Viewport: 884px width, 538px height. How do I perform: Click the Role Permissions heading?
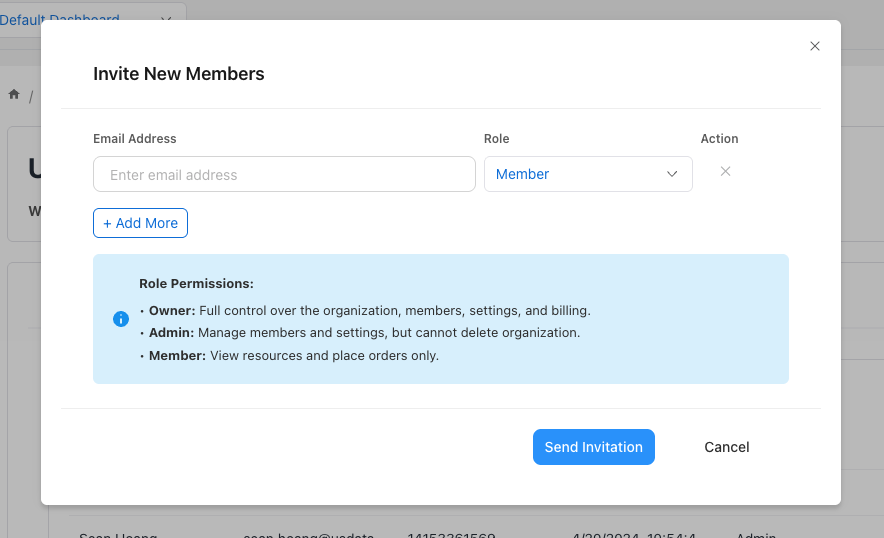(x=196, y=284)
